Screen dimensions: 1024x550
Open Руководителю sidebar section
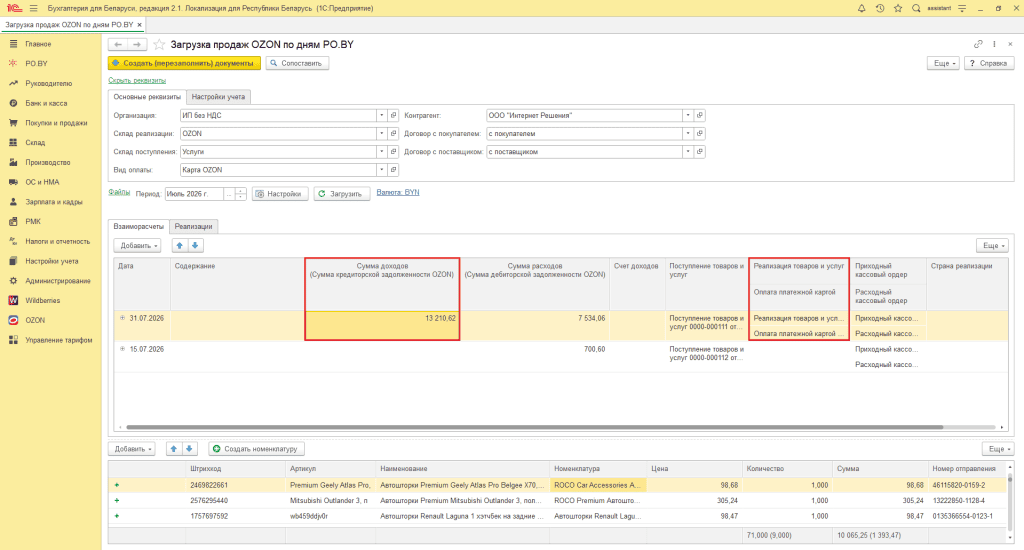[x=48, y=84]
